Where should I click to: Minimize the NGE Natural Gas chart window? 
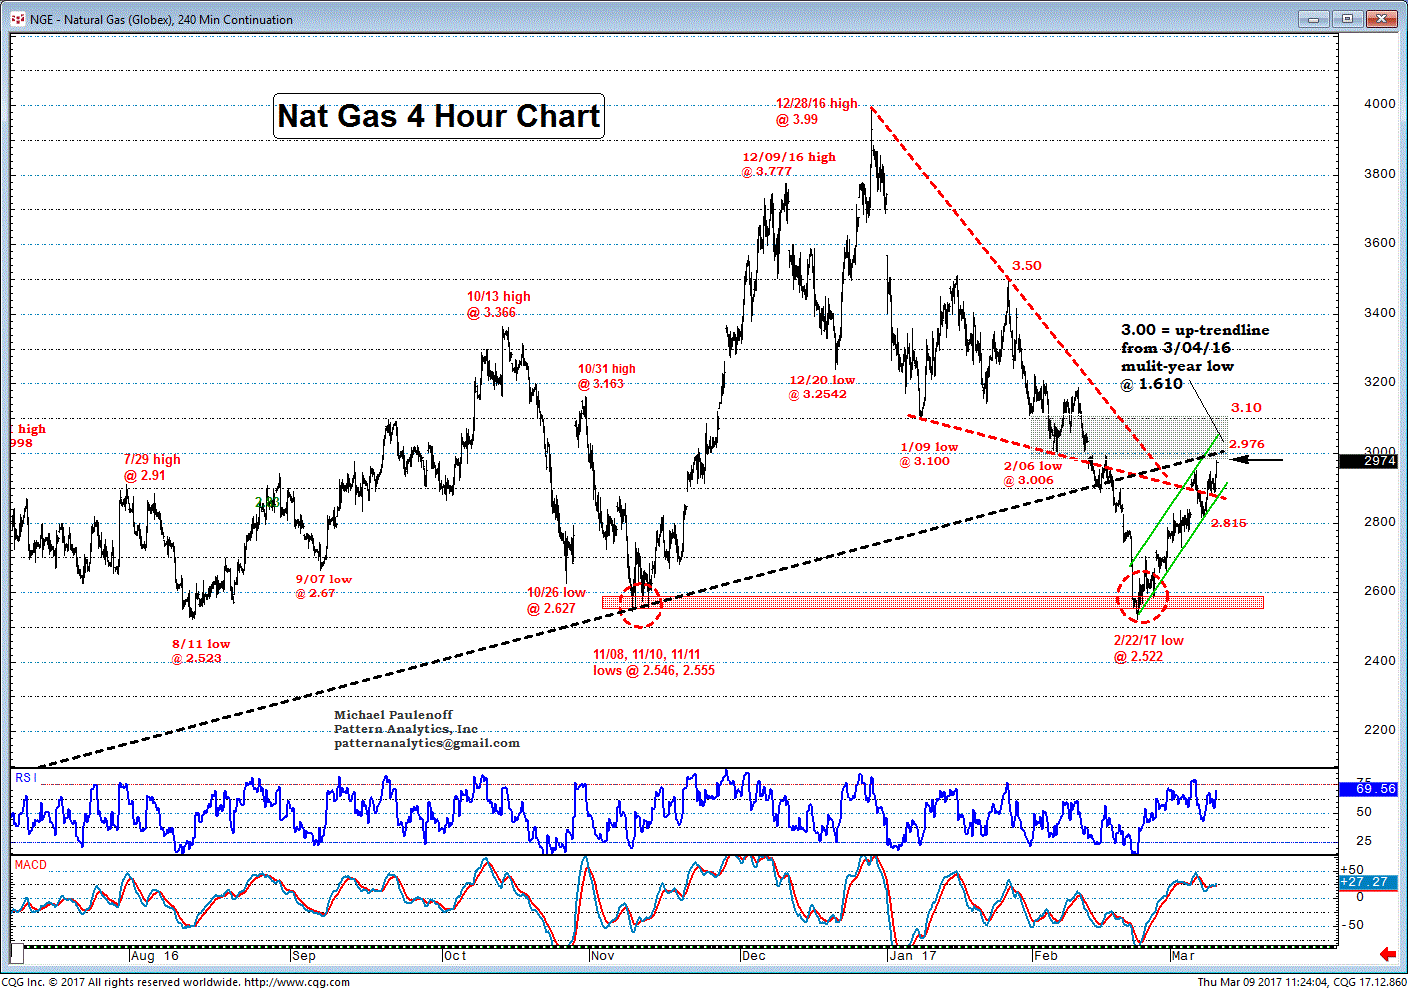1313,18
